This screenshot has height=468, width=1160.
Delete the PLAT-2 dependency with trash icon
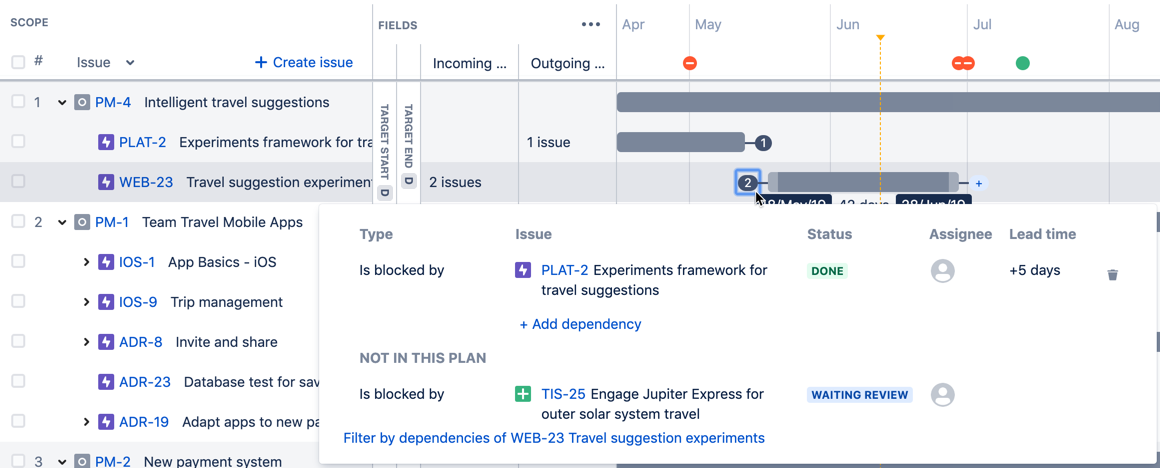click(x=1112, y=274)
